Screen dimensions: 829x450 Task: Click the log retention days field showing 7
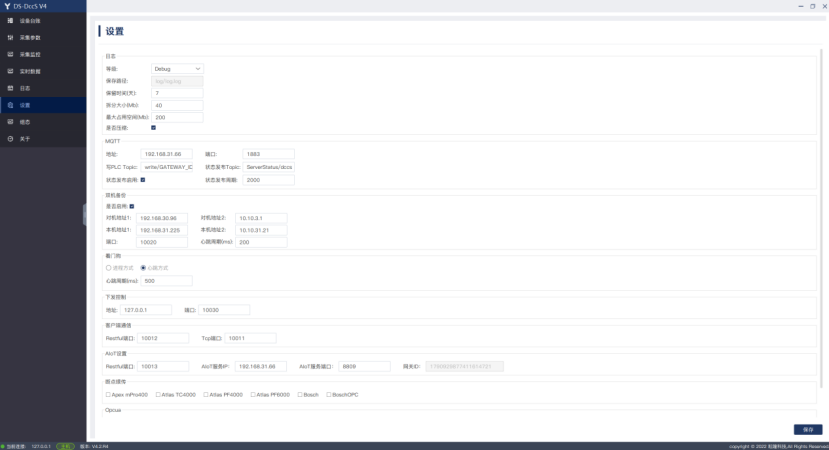[177, 93]
